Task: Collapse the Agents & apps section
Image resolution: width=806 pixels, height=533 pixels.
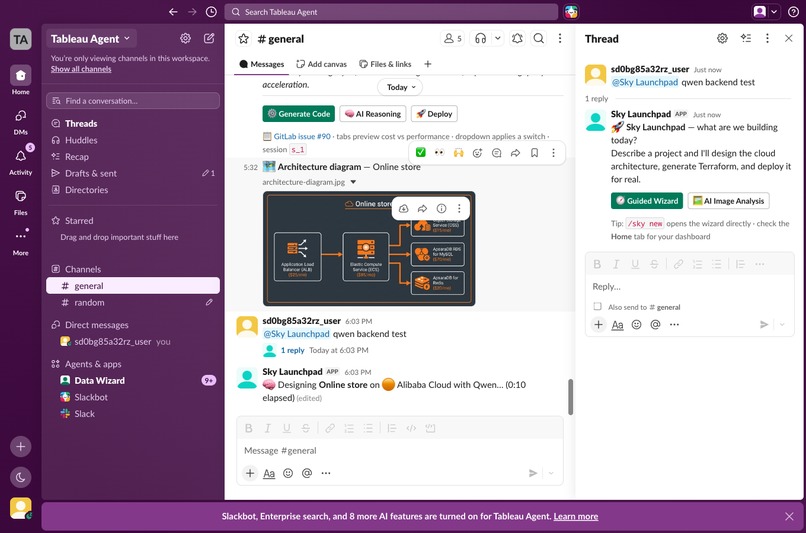Action: (x=93, y=364)
